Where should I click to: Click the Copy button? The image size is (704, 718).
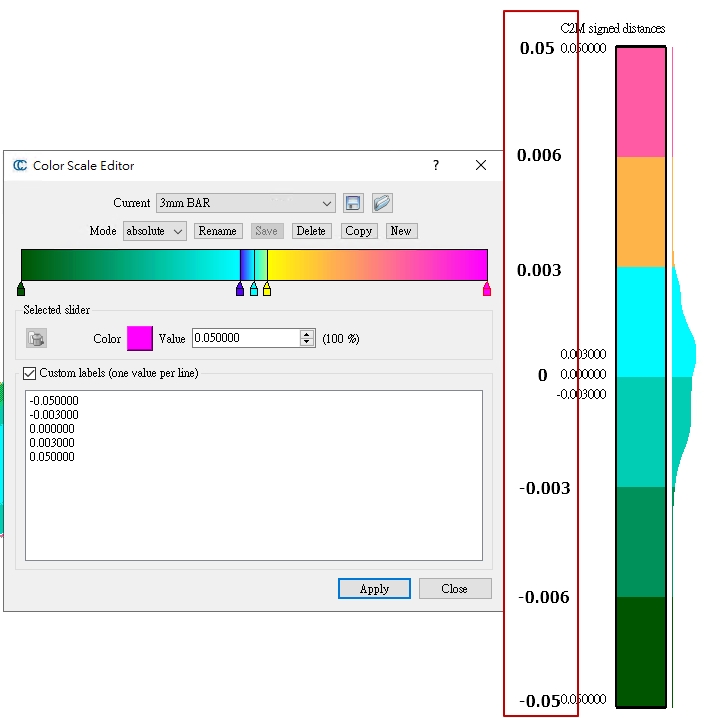358,231
